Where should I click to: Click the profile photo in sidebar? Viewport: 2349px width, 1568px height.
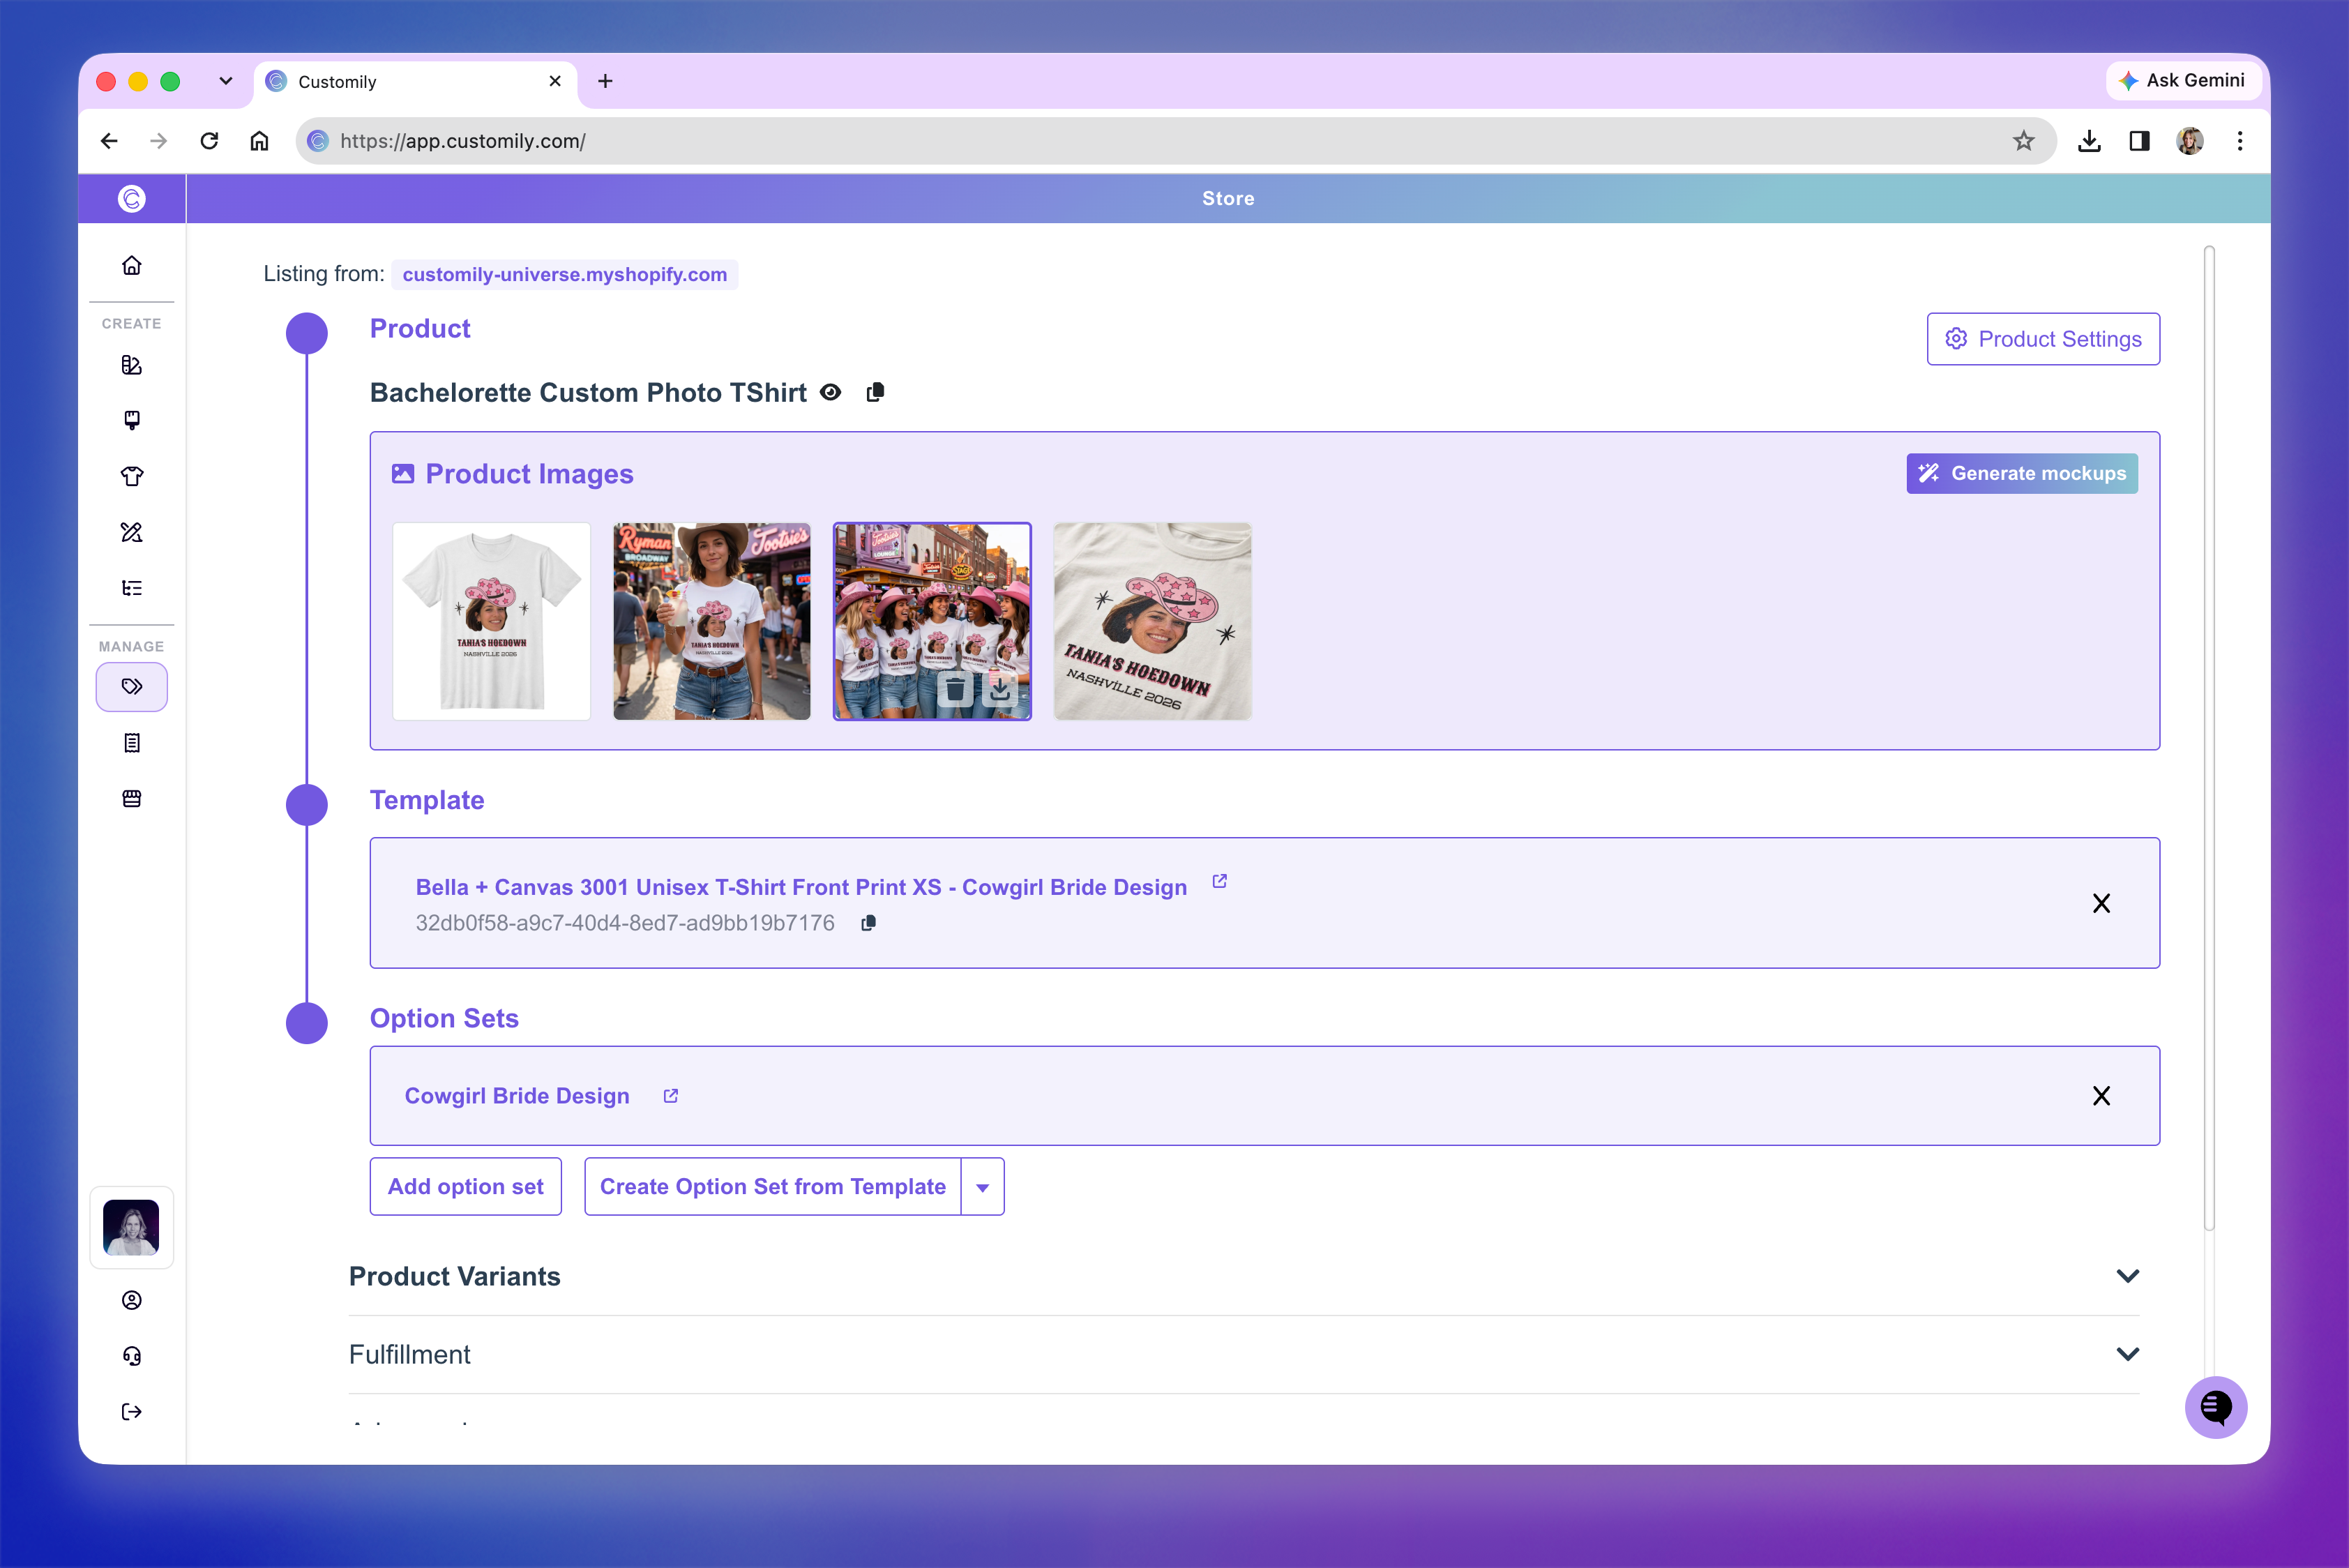click(x=131, y=1227)
